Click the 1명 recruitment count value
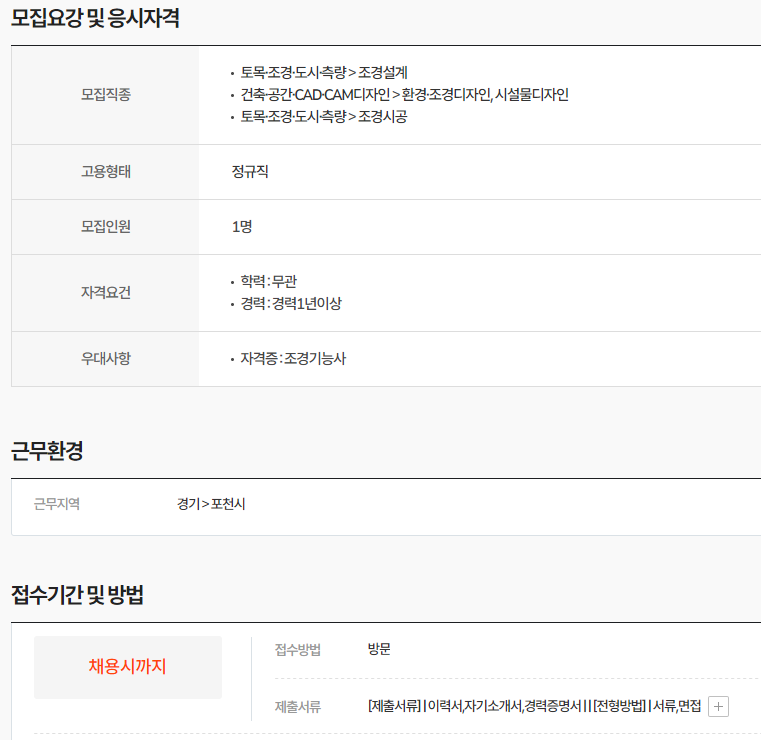761x740 pixels. point(242,227)
